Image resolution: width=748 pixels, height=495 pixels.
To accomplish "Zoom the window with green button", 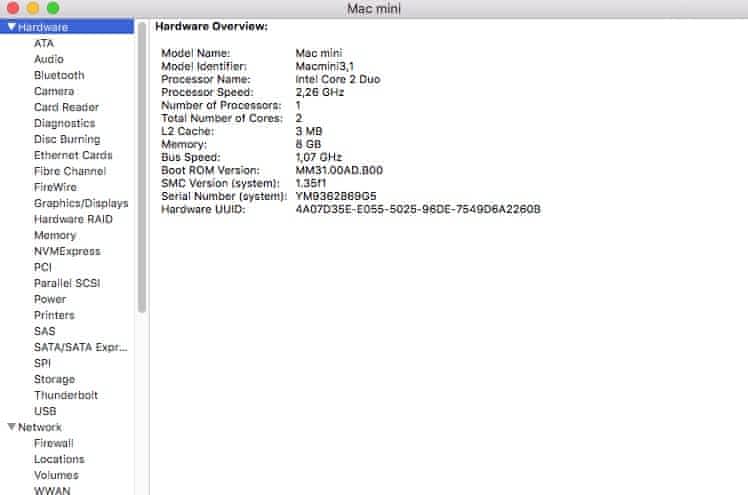I will click(x=53, y=8).
